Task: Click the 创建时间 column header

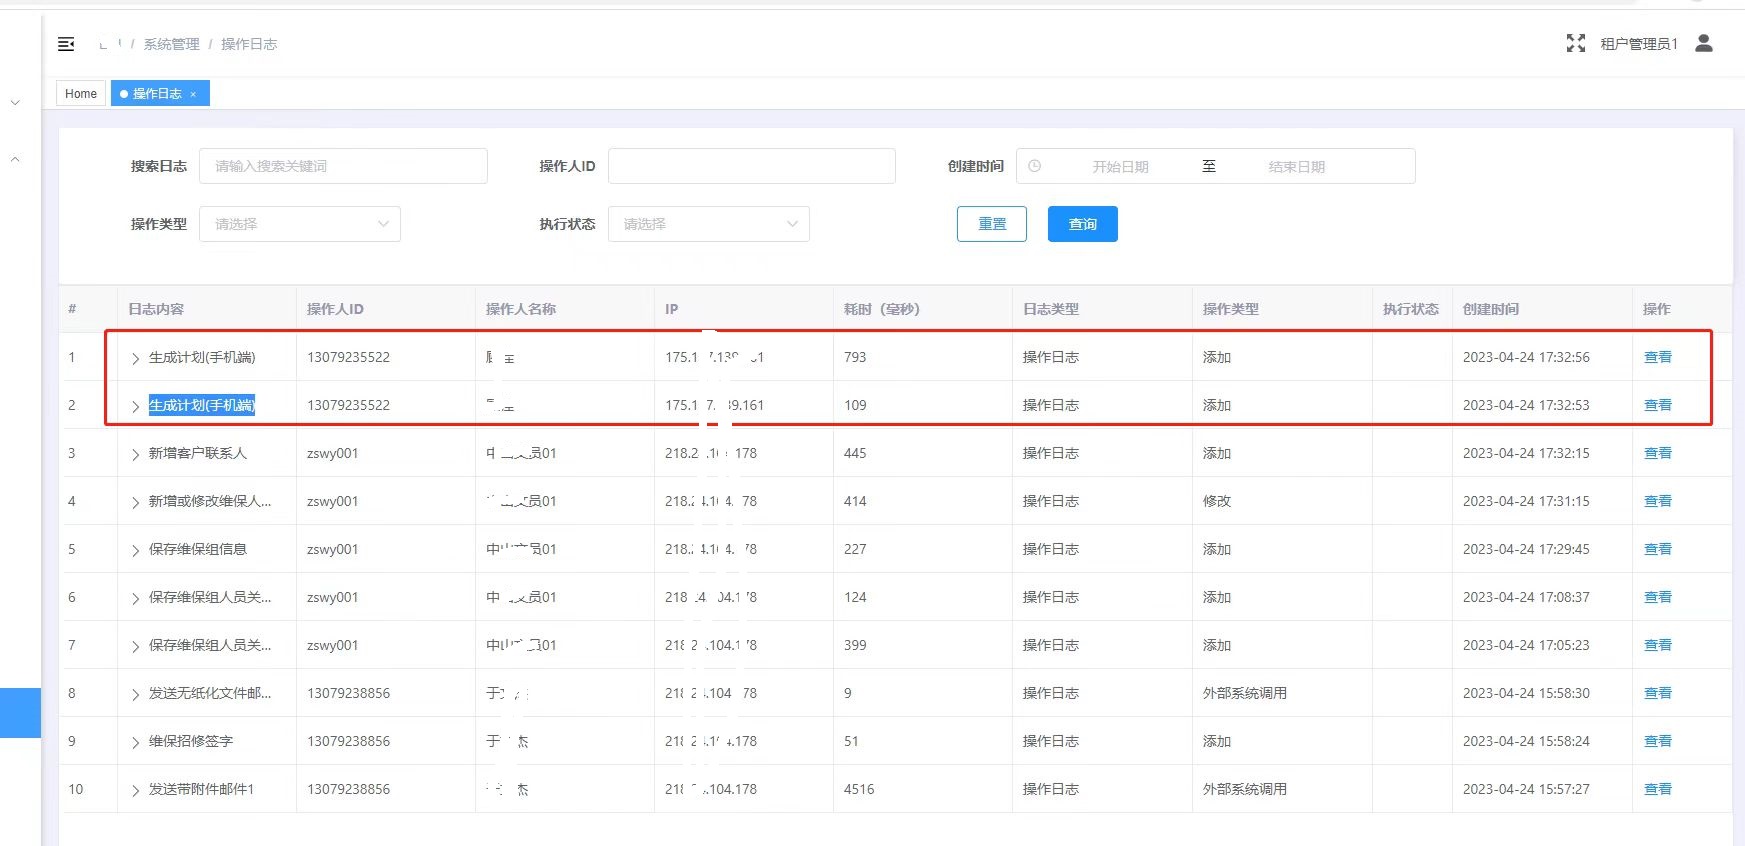Action: coord(1491,309)
